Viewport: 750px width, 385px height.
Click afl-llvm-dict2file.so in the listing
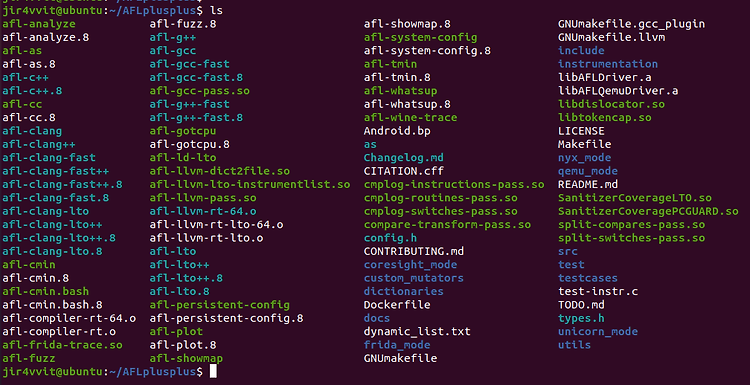click(220, 171)
